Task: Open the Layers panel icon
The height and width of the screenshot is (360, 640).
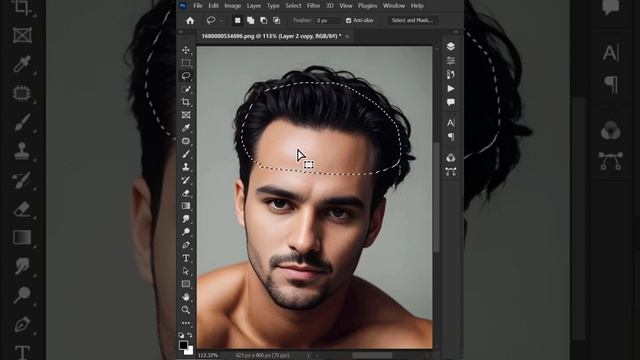Action: [x=451, y=47]
